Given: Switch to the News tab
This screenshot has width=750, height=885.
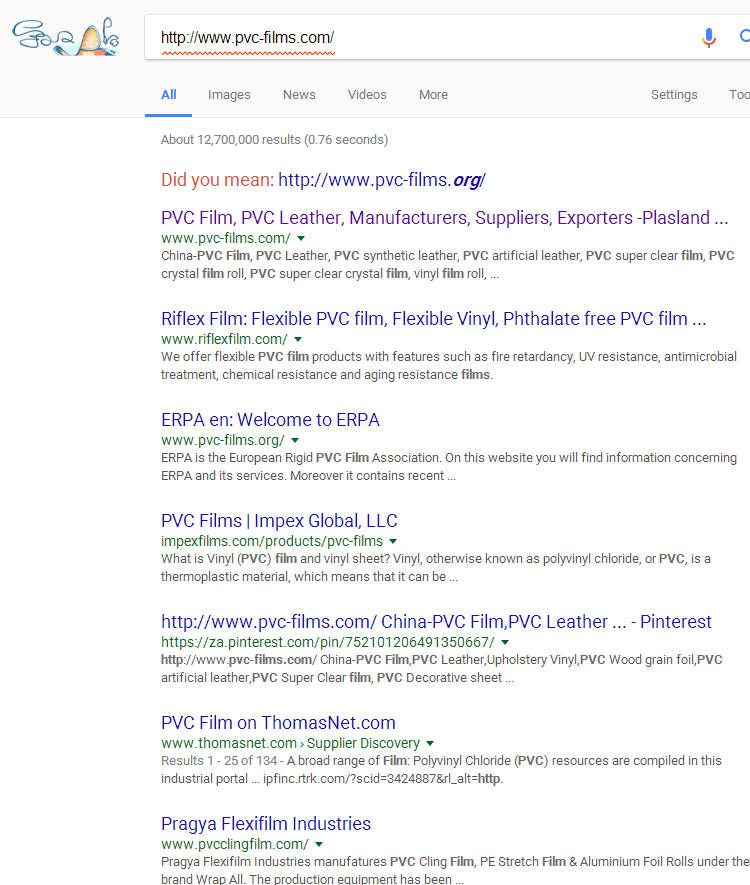Looking at the screenshot, I should click(299, 95).
